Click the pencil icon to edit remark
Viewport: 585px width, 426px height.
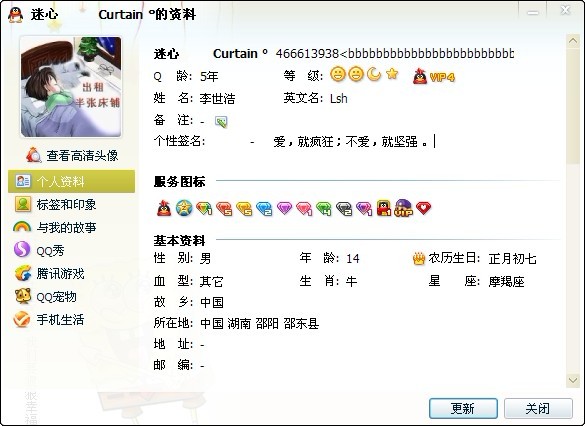click(x=221, y=122)
